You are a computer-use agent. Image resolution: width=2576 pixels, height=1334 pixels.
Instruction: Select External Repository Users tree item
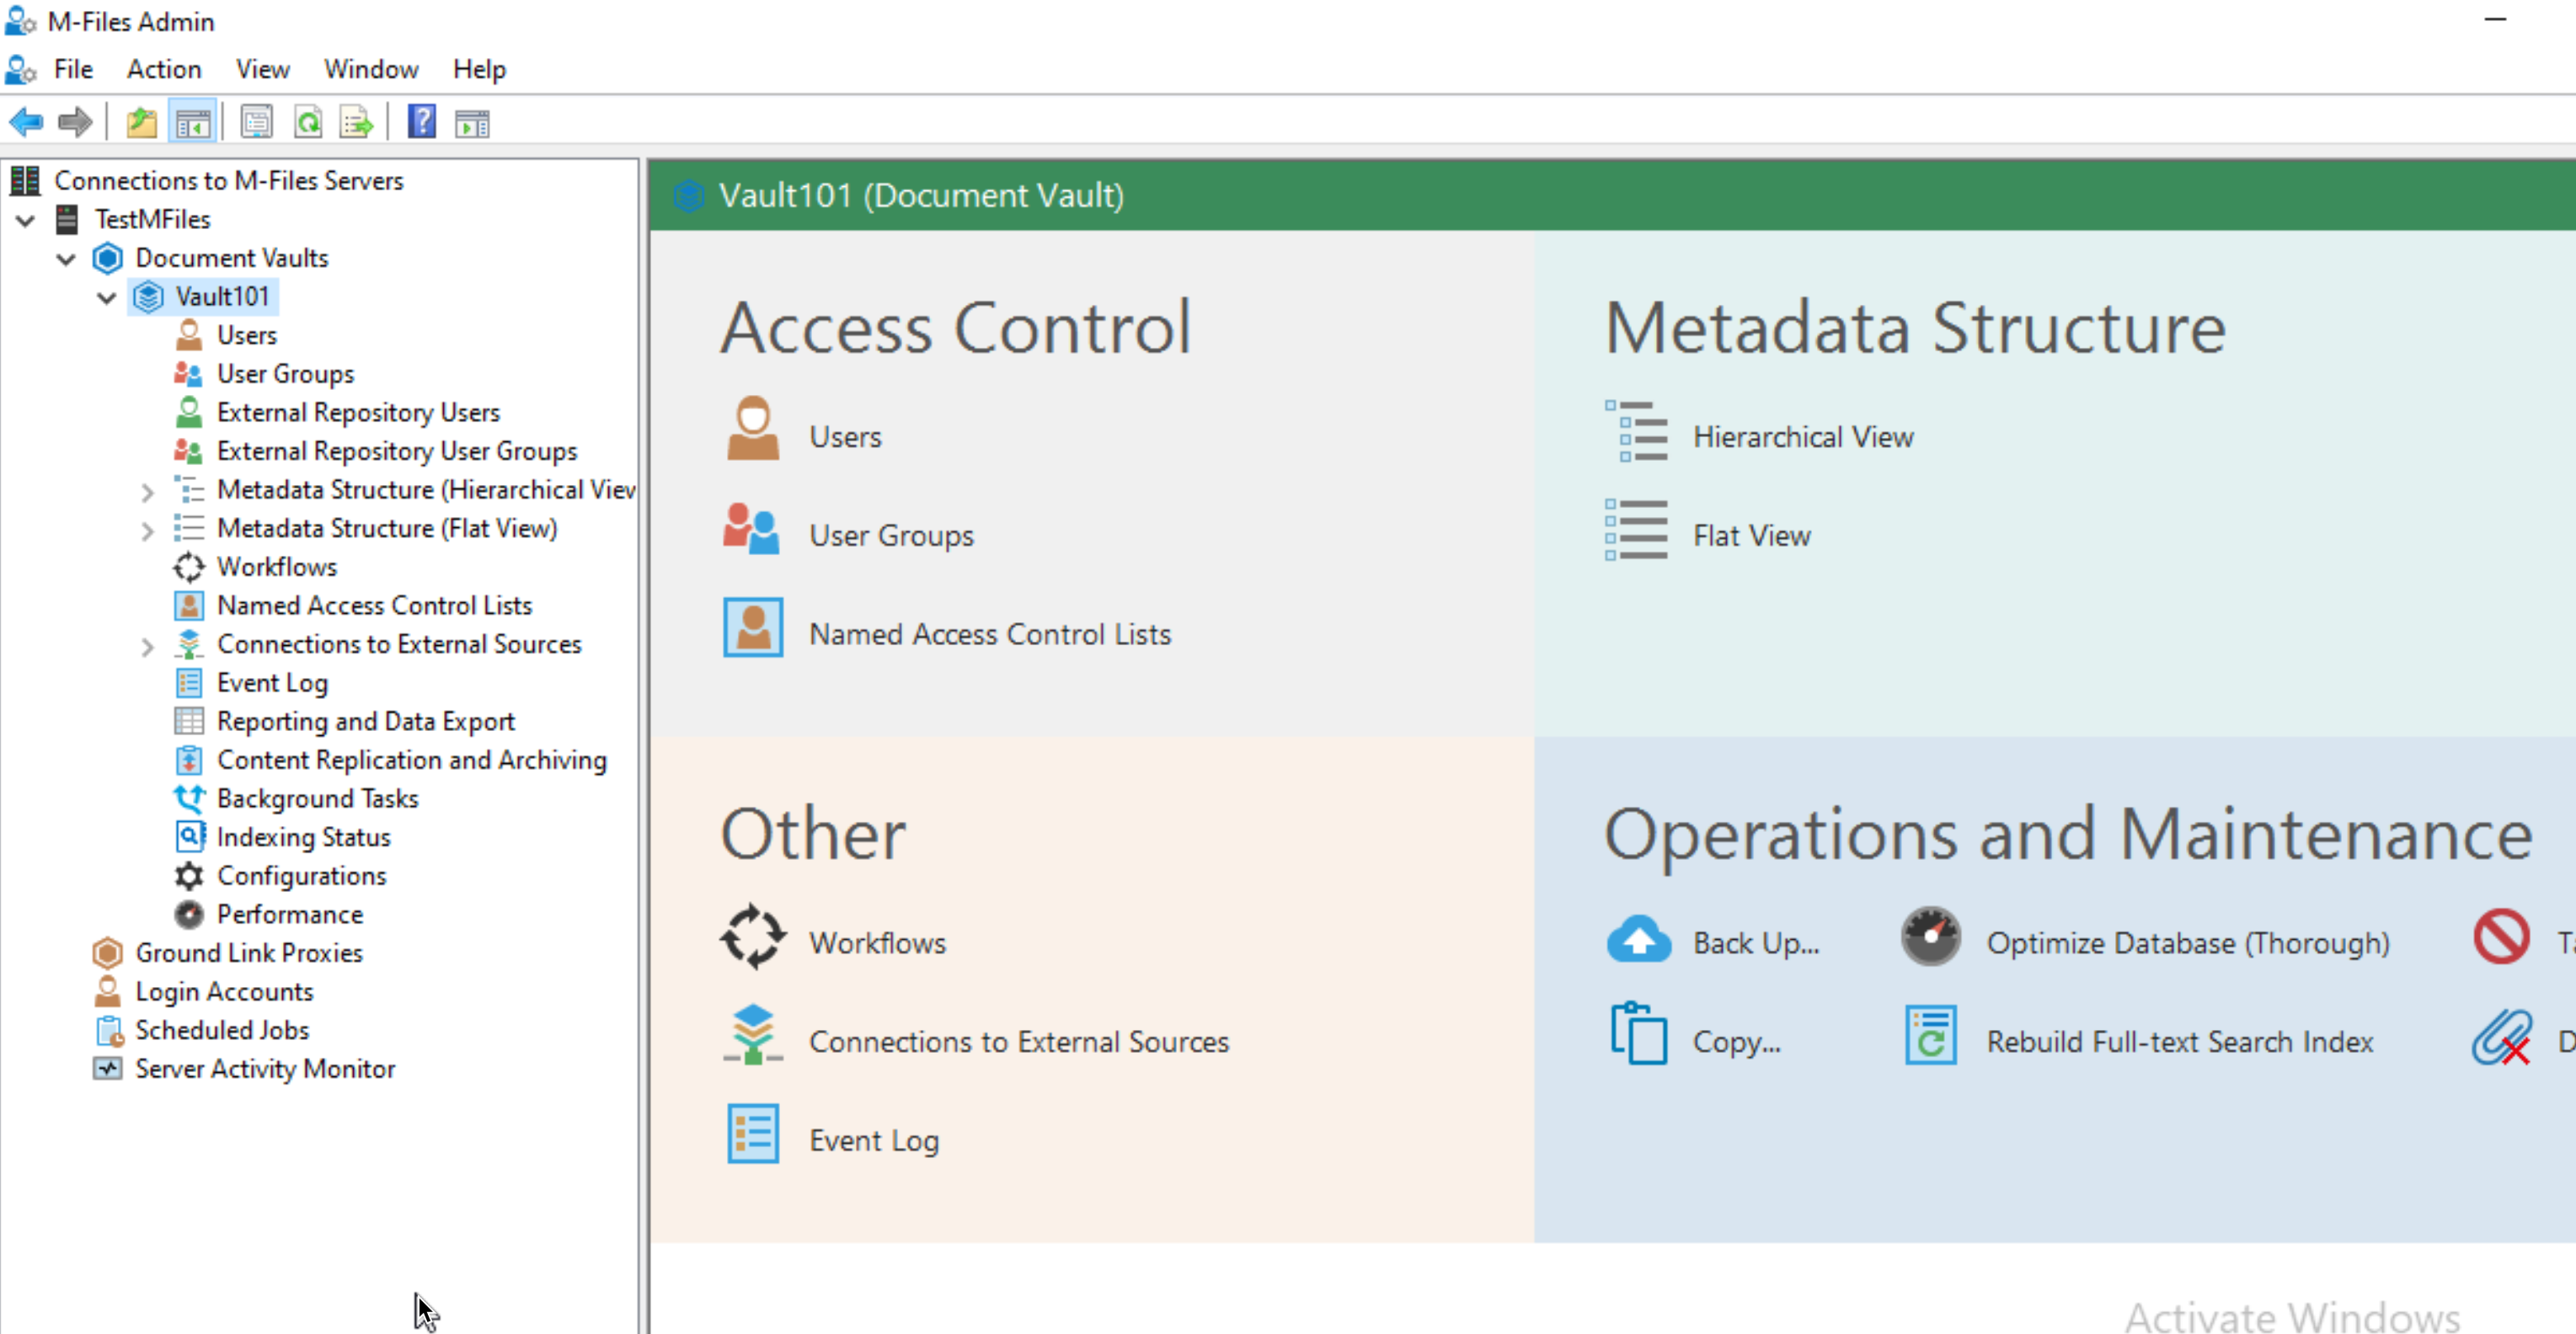358,412
